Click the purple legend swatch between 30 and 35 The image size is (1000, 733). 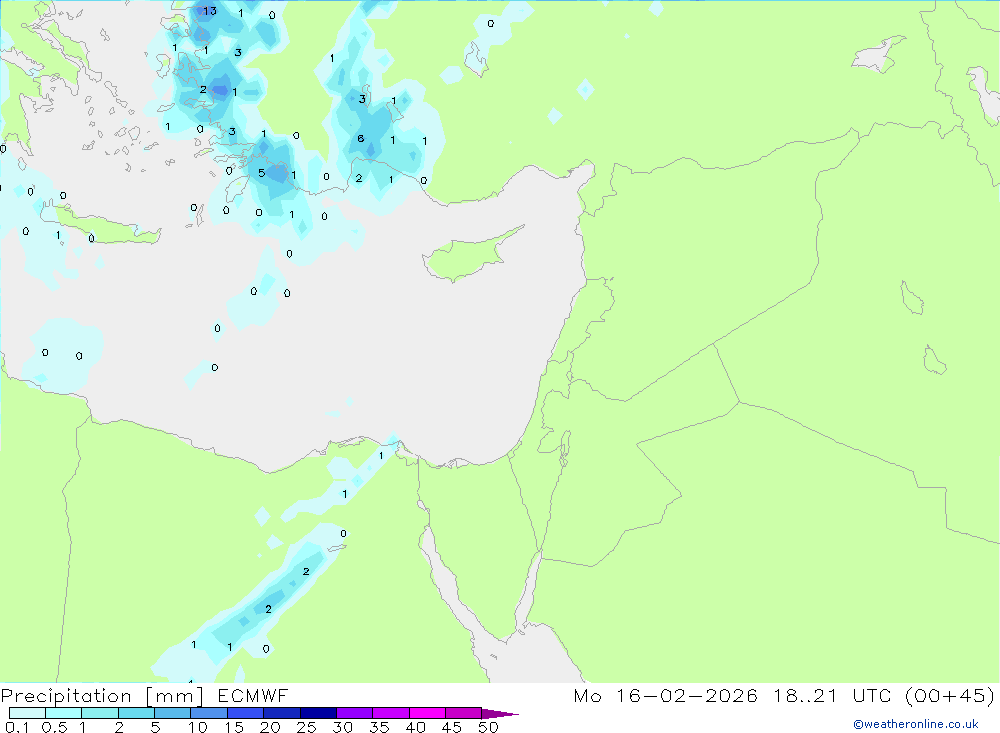click(x=354, y=713)
